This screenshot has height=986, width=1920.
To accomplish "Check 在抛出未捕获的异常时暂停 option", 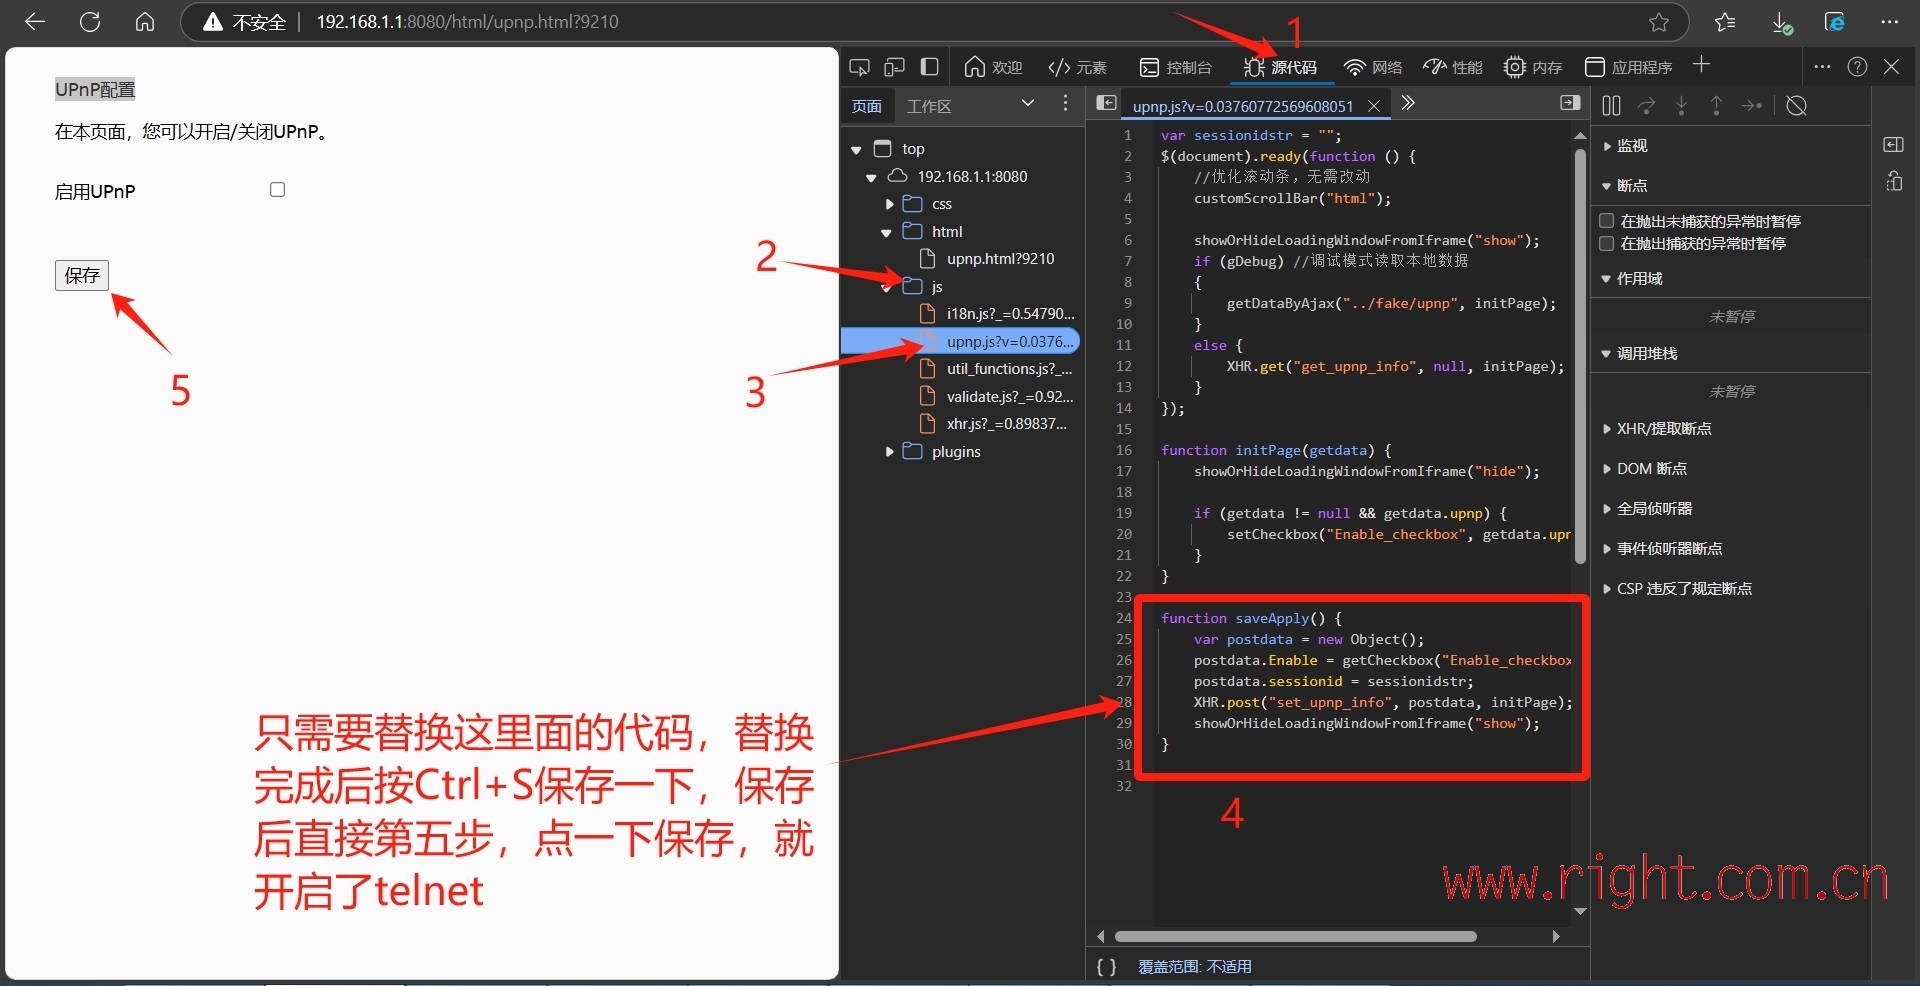I will point(1607,221).
